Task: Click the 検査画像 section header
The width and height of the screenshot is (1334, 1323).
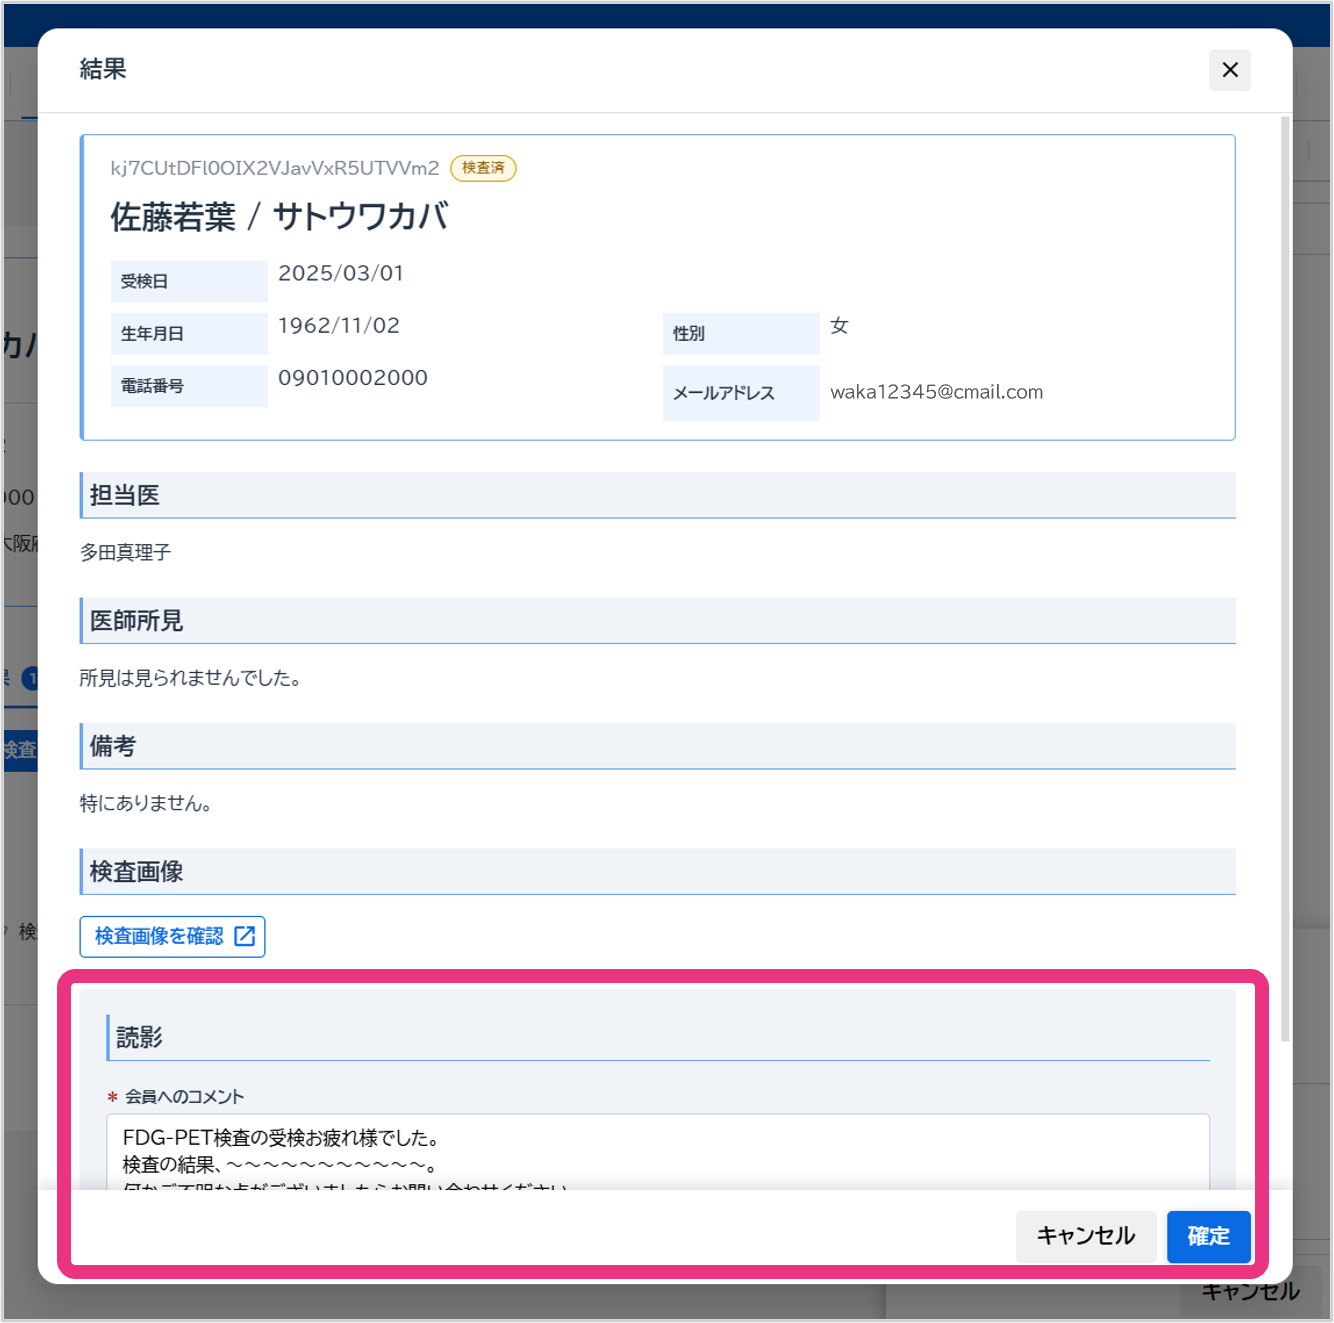Action: [x=137, y=872]
